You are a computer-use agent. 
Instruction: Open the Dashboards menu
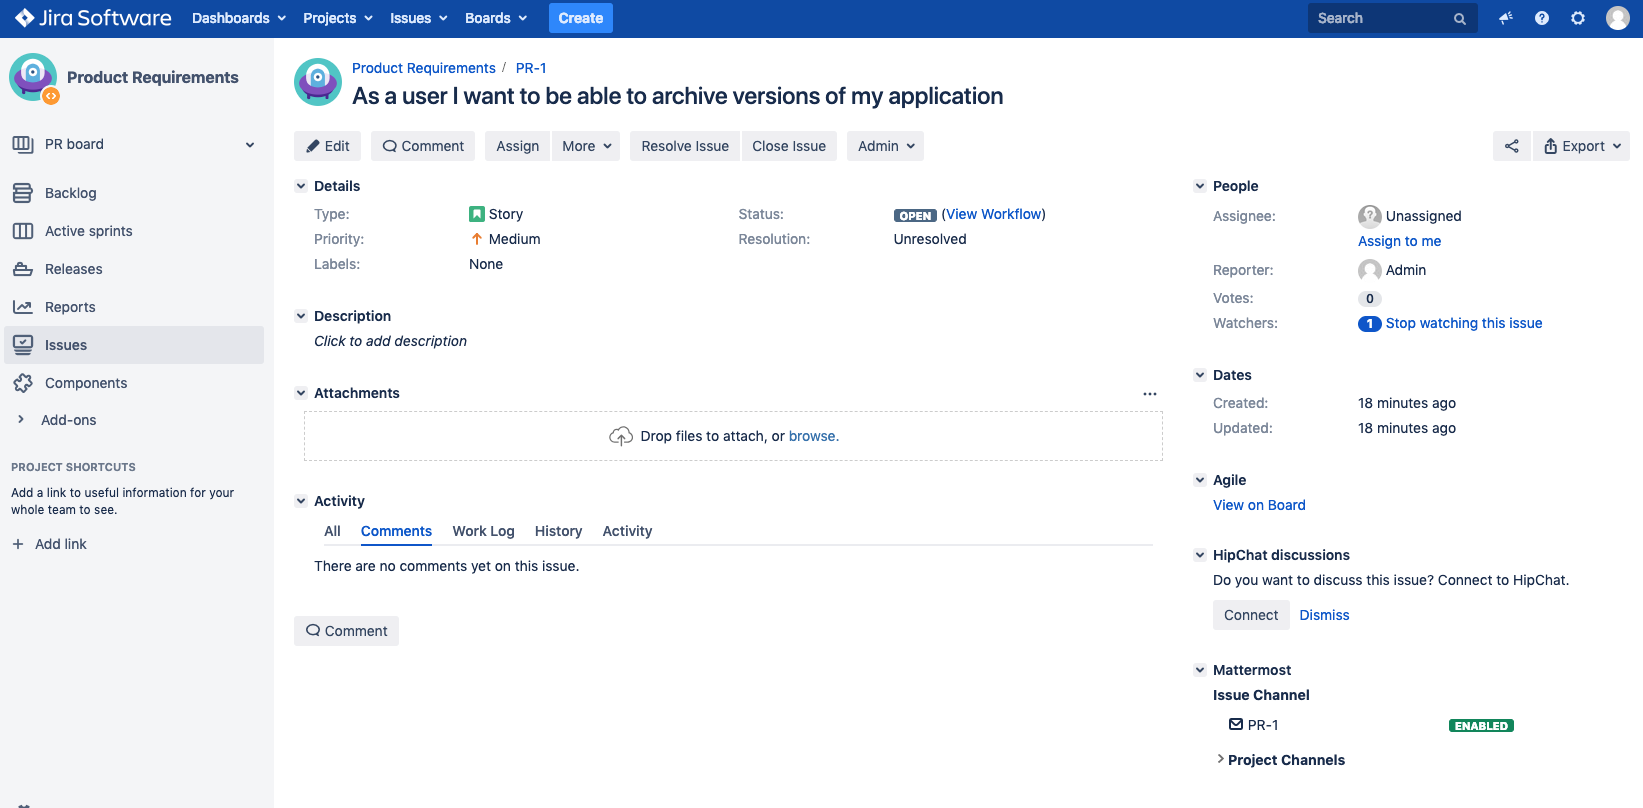[x=239, y=18]
